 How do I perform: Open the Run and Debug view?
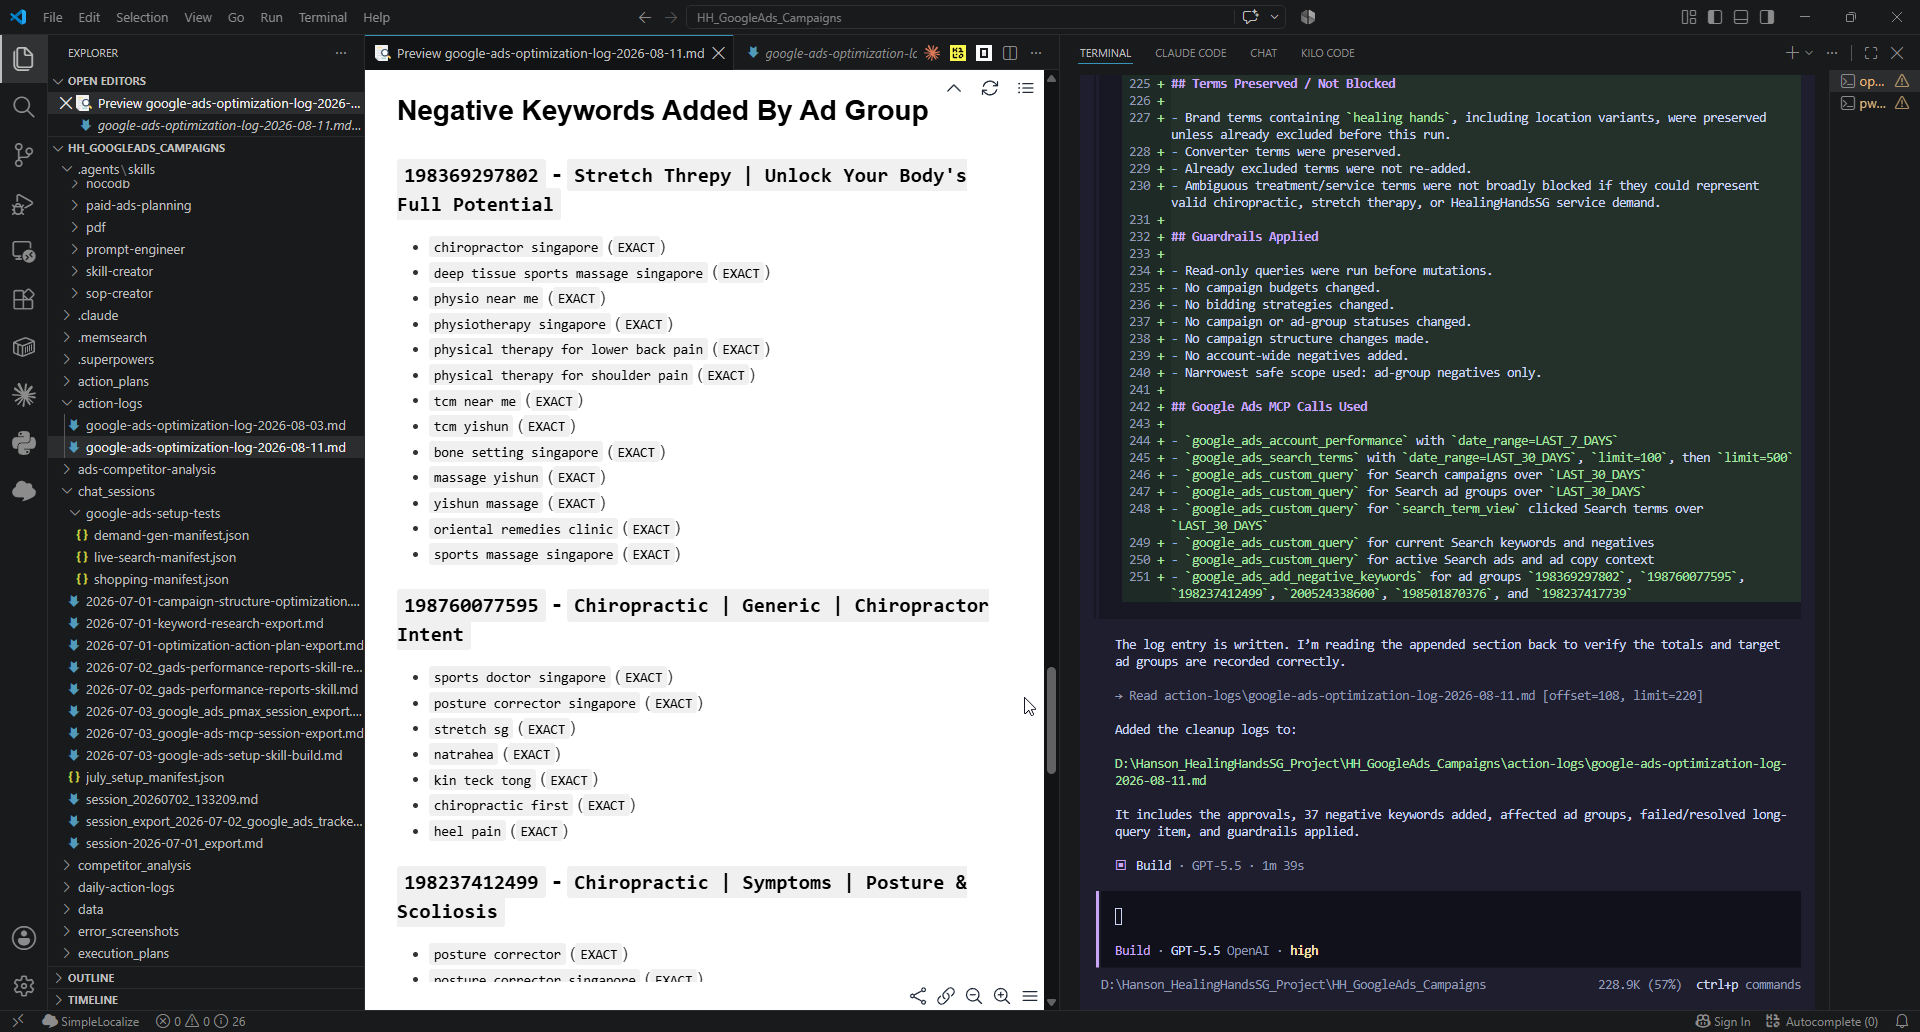(24, 203)
